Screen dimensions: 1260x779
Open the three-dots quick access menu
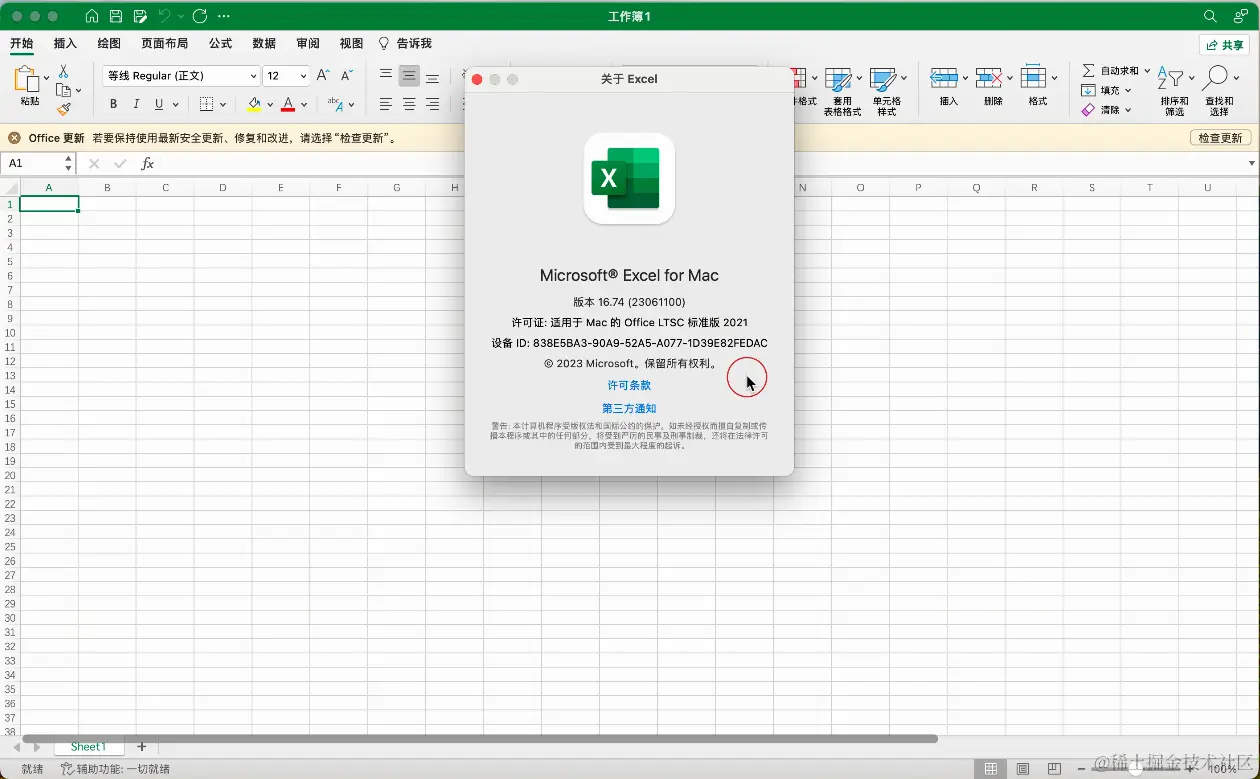[224, 16]
